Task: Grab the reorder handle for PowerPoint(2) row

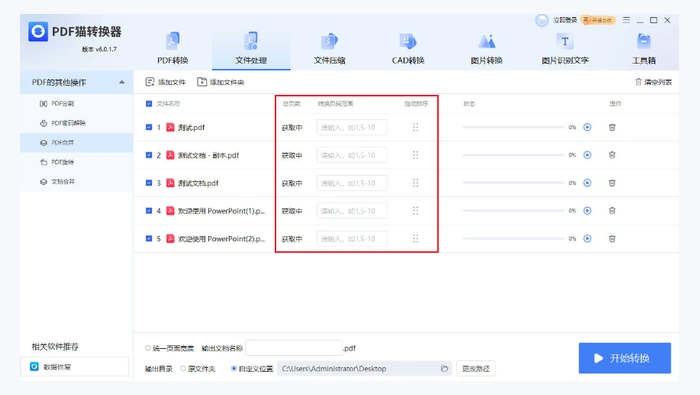Action: 416,239
